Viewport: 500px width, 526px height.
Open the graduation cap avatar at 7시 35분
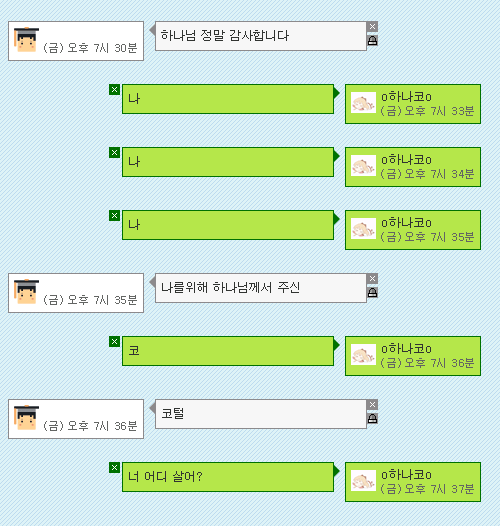(26, 291)
